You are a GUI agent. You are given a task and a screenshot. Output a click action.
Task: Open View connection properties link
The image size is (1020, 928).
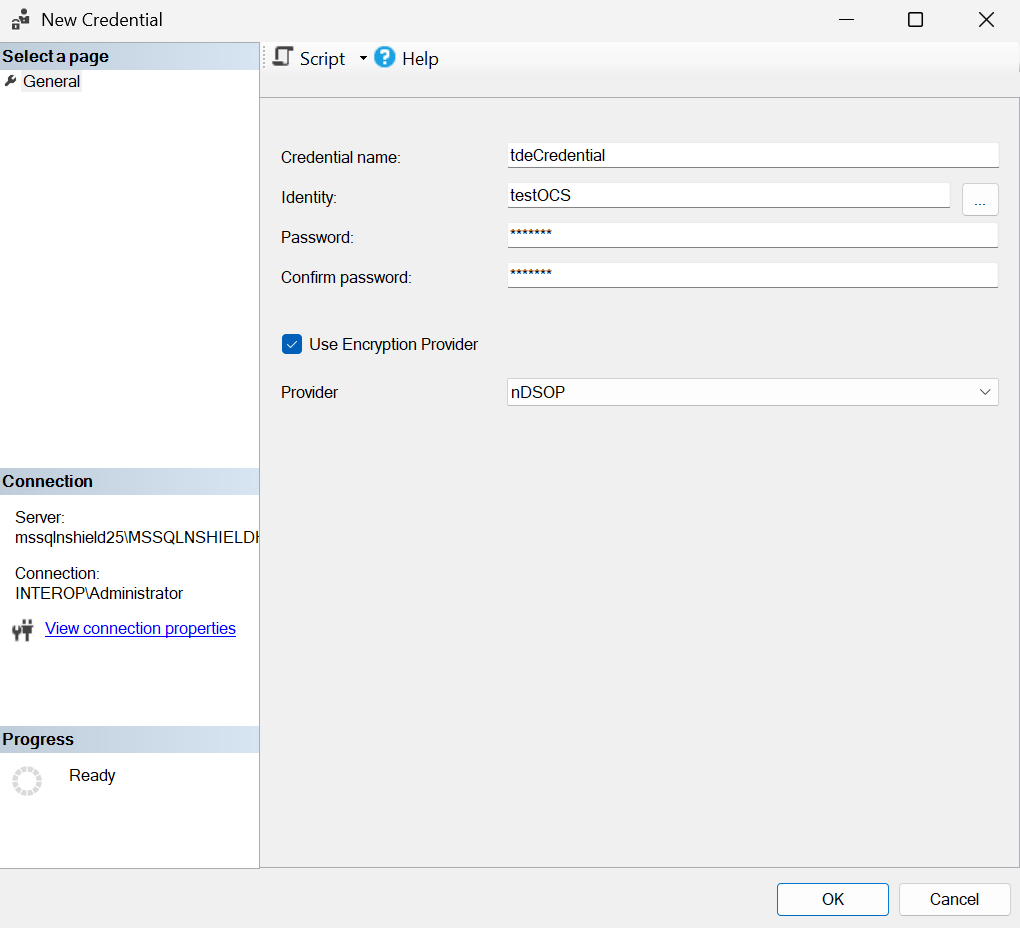pos(140,628)
